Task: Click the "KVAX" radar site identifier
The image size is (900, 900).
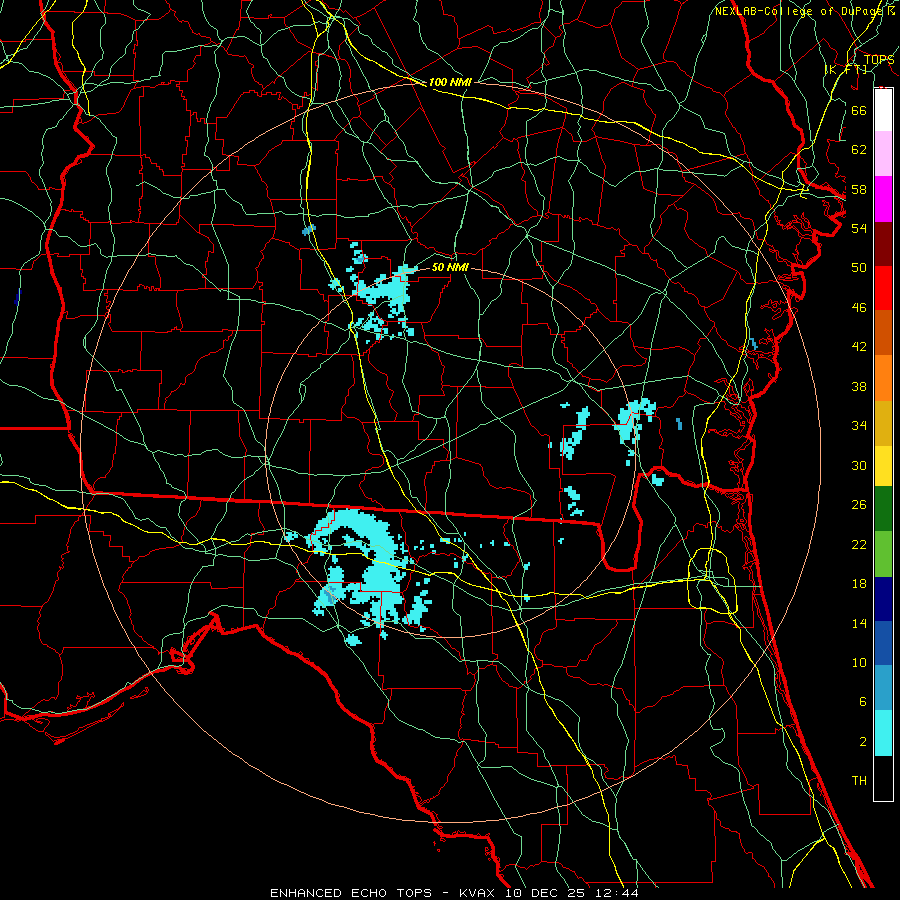Action: [479, 893]
